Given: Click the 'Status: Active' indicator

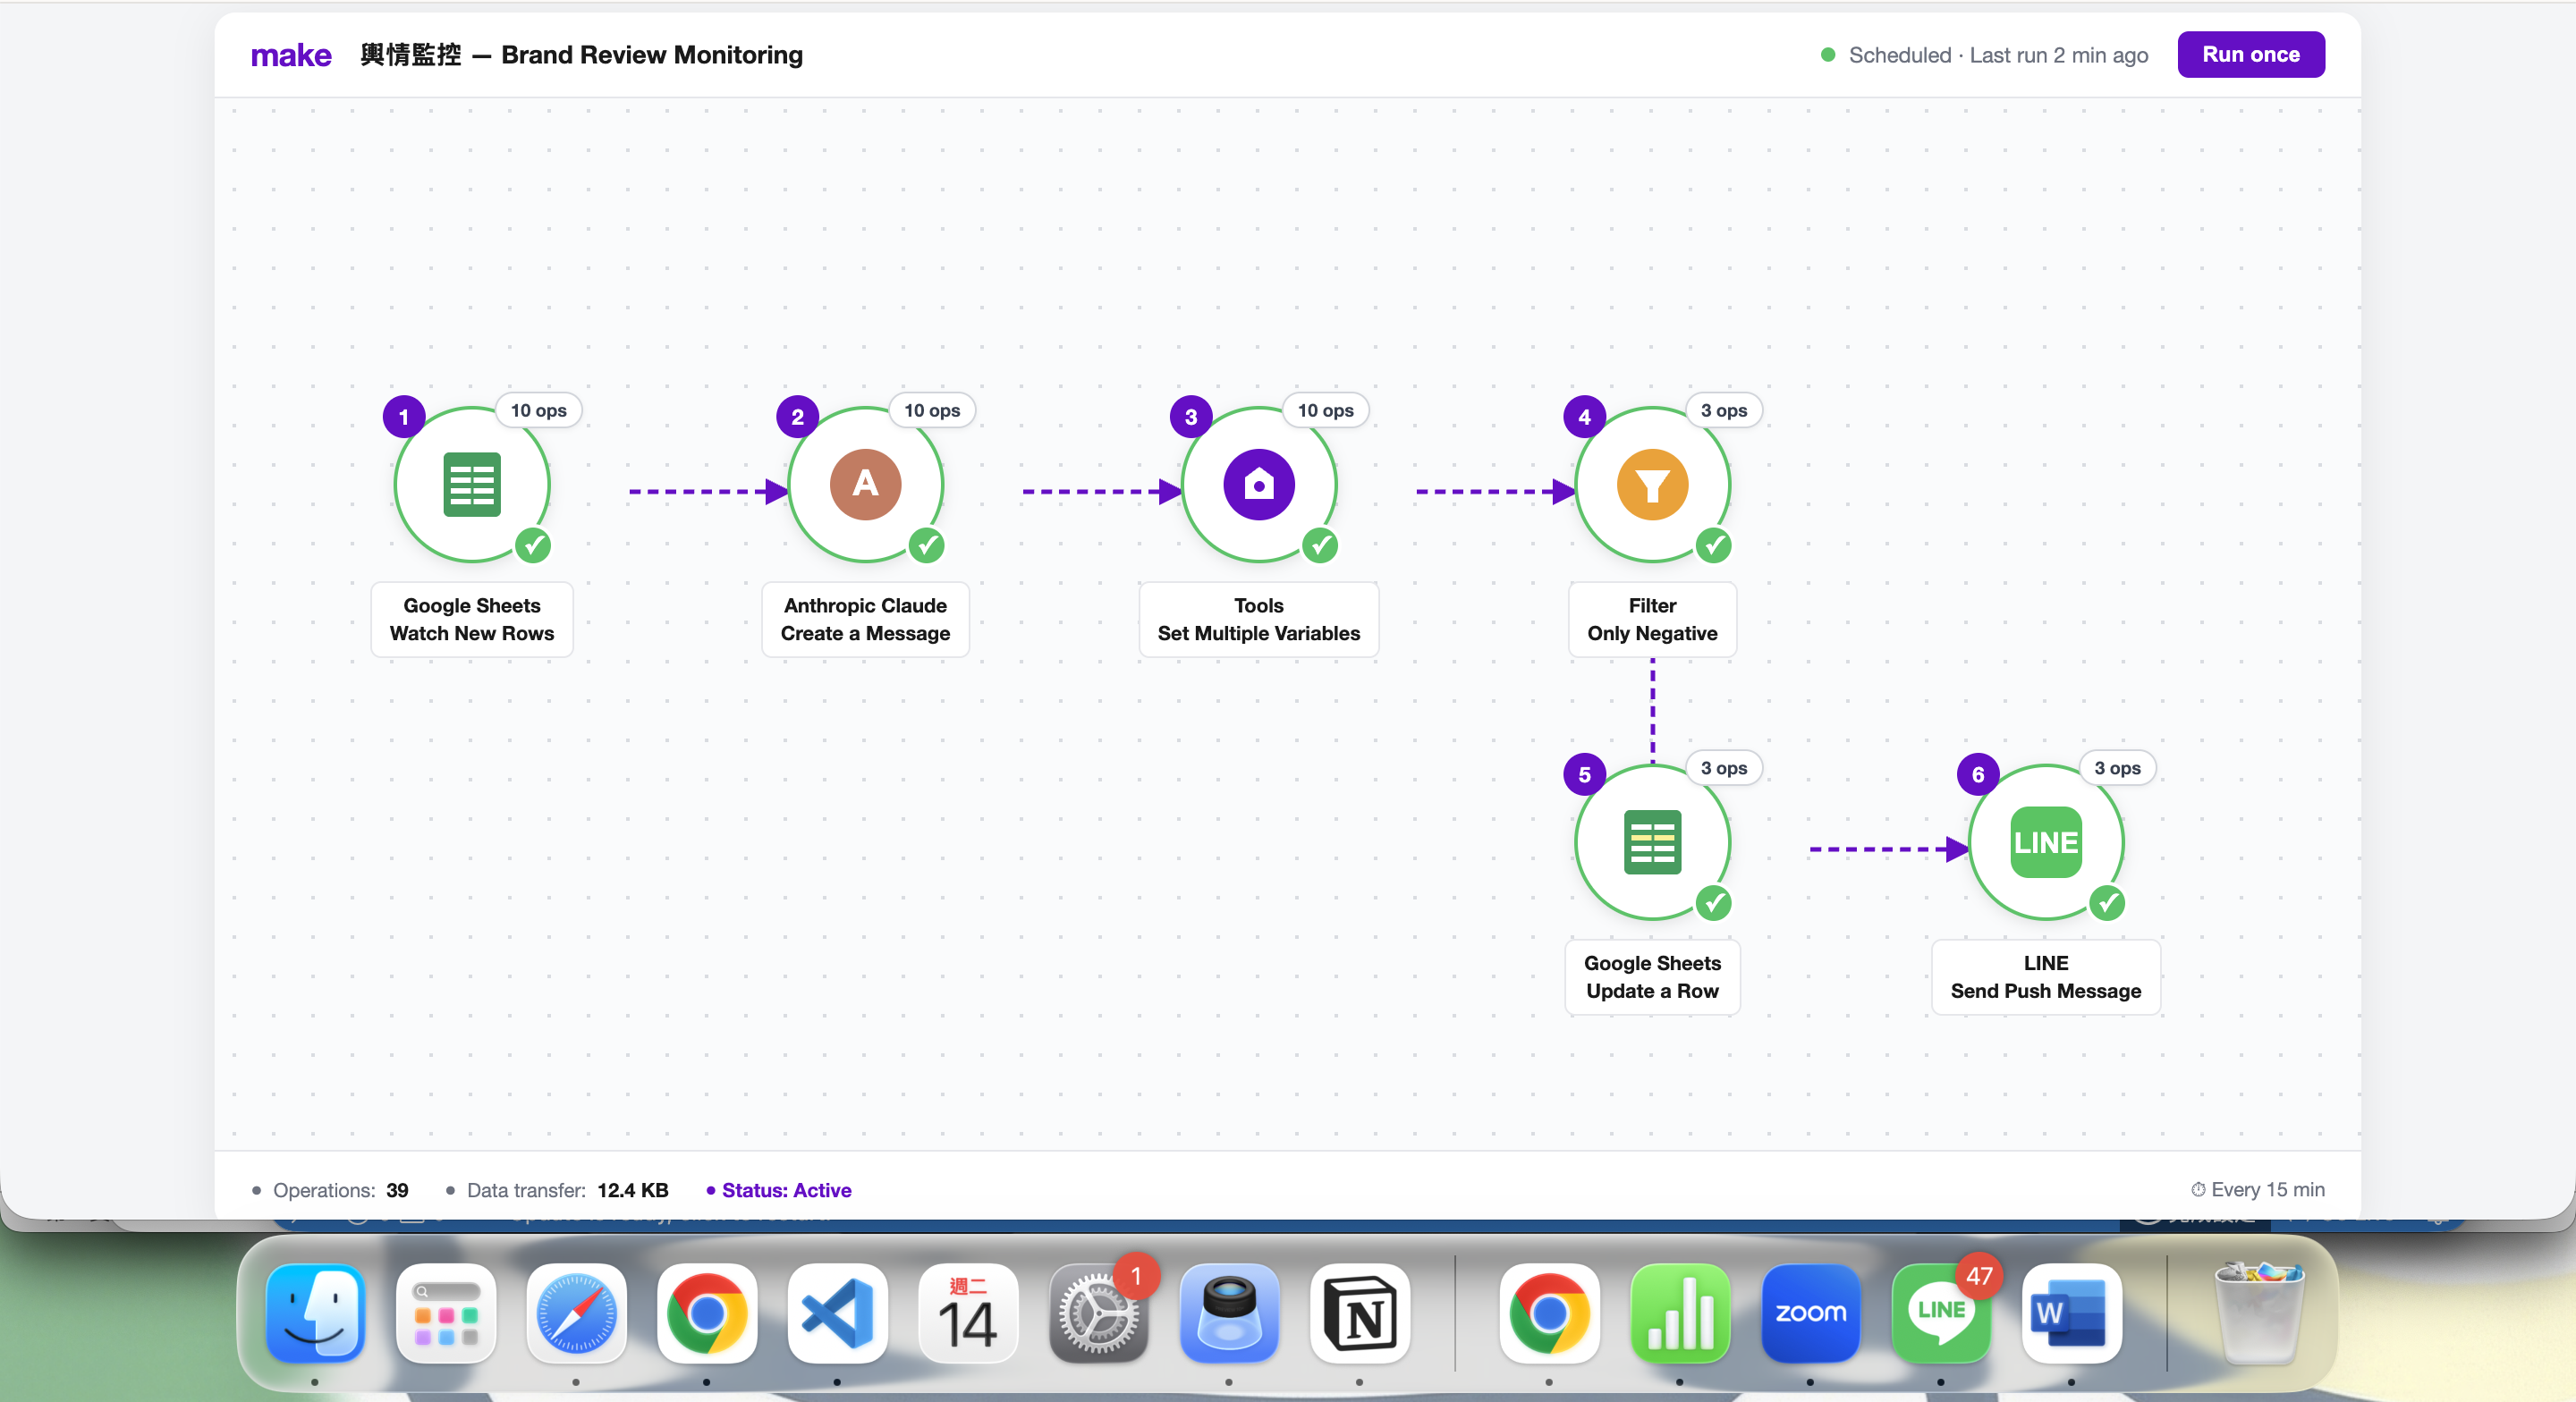Looking at the screenshot, I should (779, 1190).
